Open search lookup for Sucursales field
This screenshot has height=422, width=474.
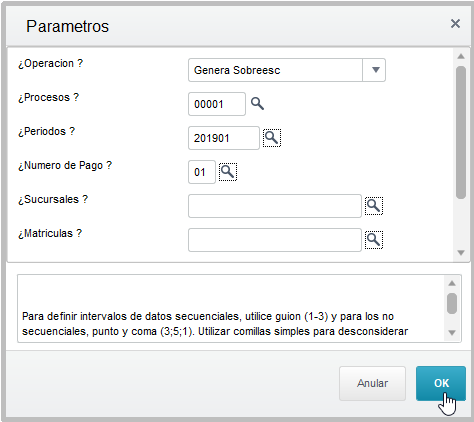pyautogui.click(x=374, y=206)
